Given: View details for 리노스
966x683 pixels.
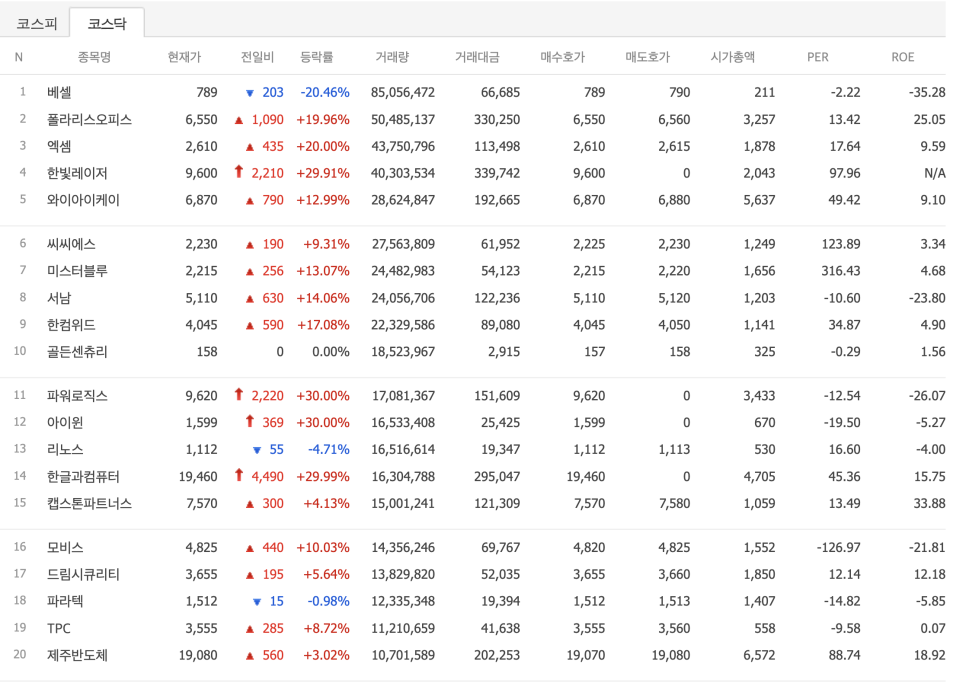Looking at the screenshot, I should (65, 450).
